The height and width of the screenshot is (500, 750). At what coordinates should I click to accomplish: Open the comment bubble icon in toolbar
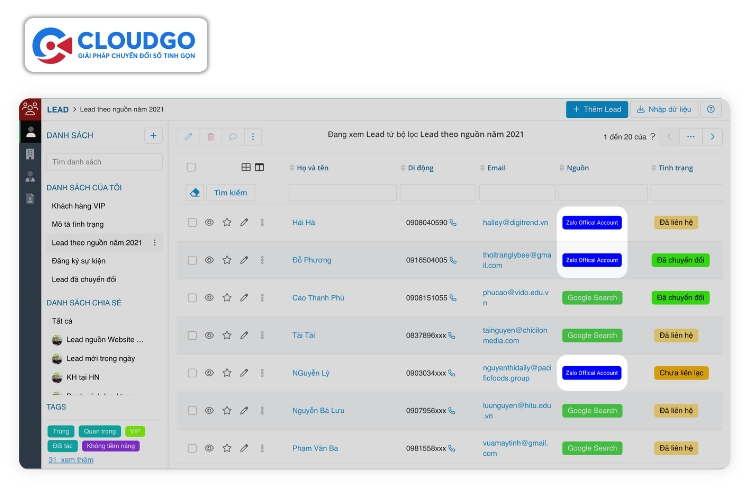point(232,136)
